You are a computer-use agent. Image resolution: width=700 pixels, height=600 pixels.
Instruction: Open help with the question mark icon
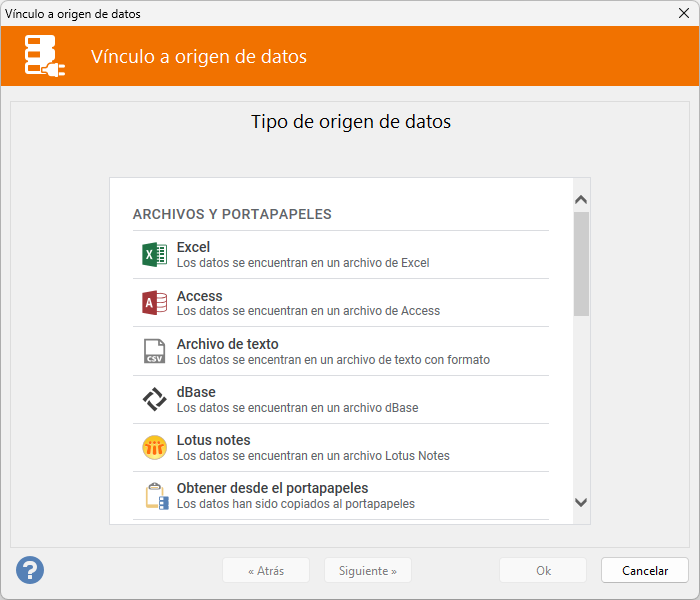[30, 570]
